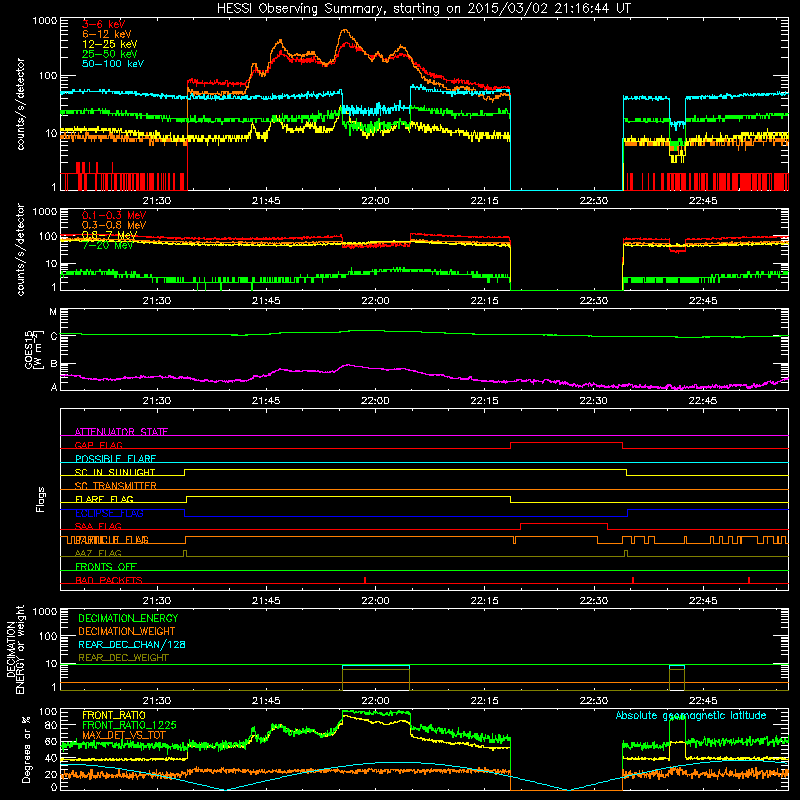Select the SC_TRANSMITTER label
The image size is (800, 800).
click(115, 485)
